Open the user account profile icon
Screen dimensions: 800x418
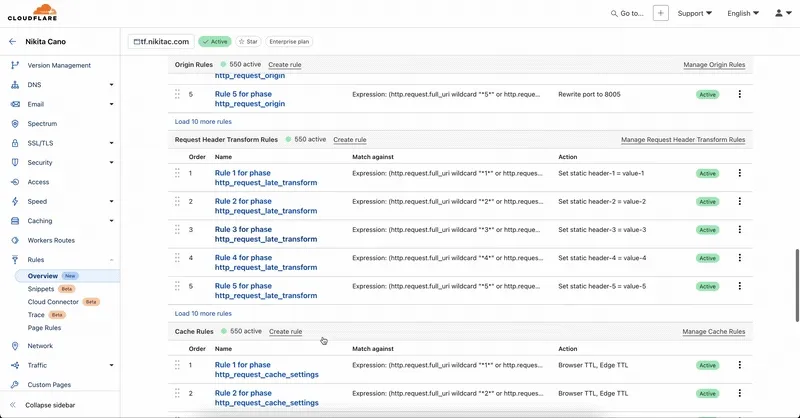click(x=780, y=13)
